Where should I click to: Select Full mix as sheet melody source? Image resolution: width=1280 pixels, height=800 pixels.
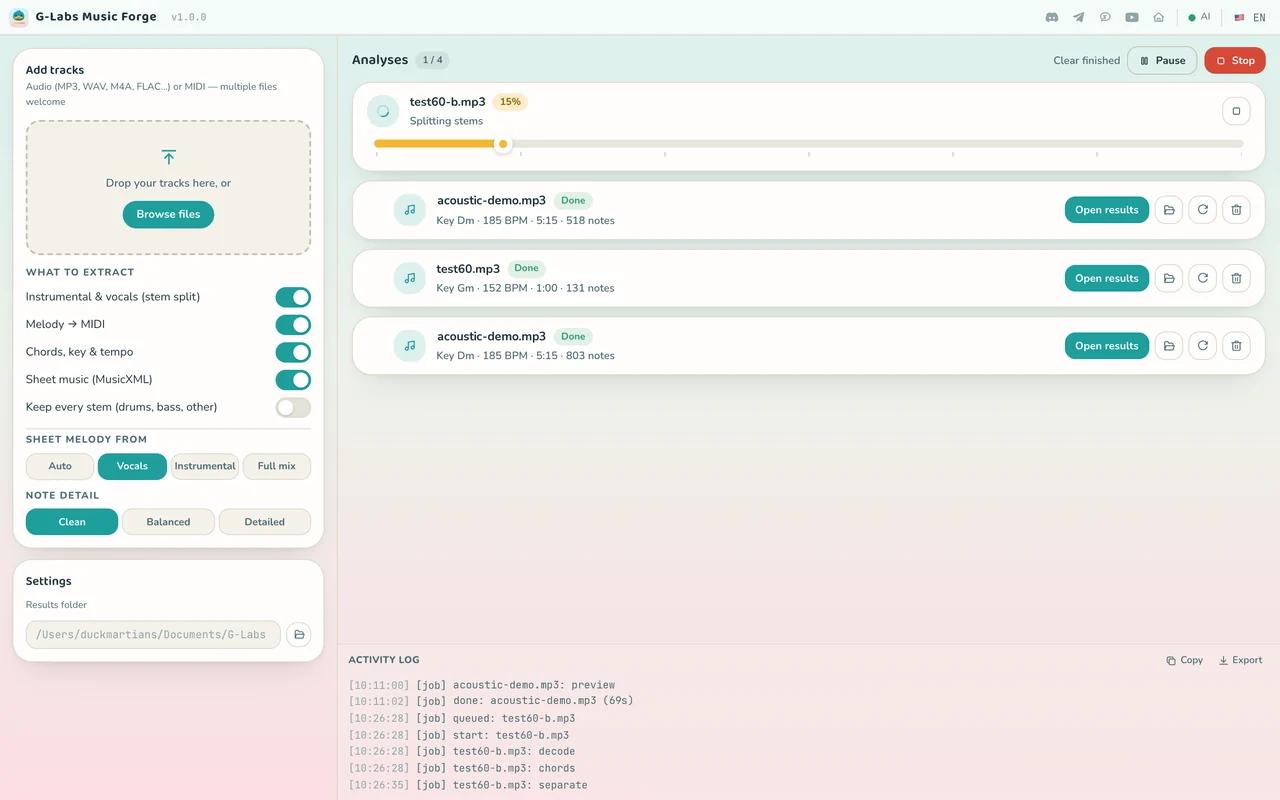[277, 466]
